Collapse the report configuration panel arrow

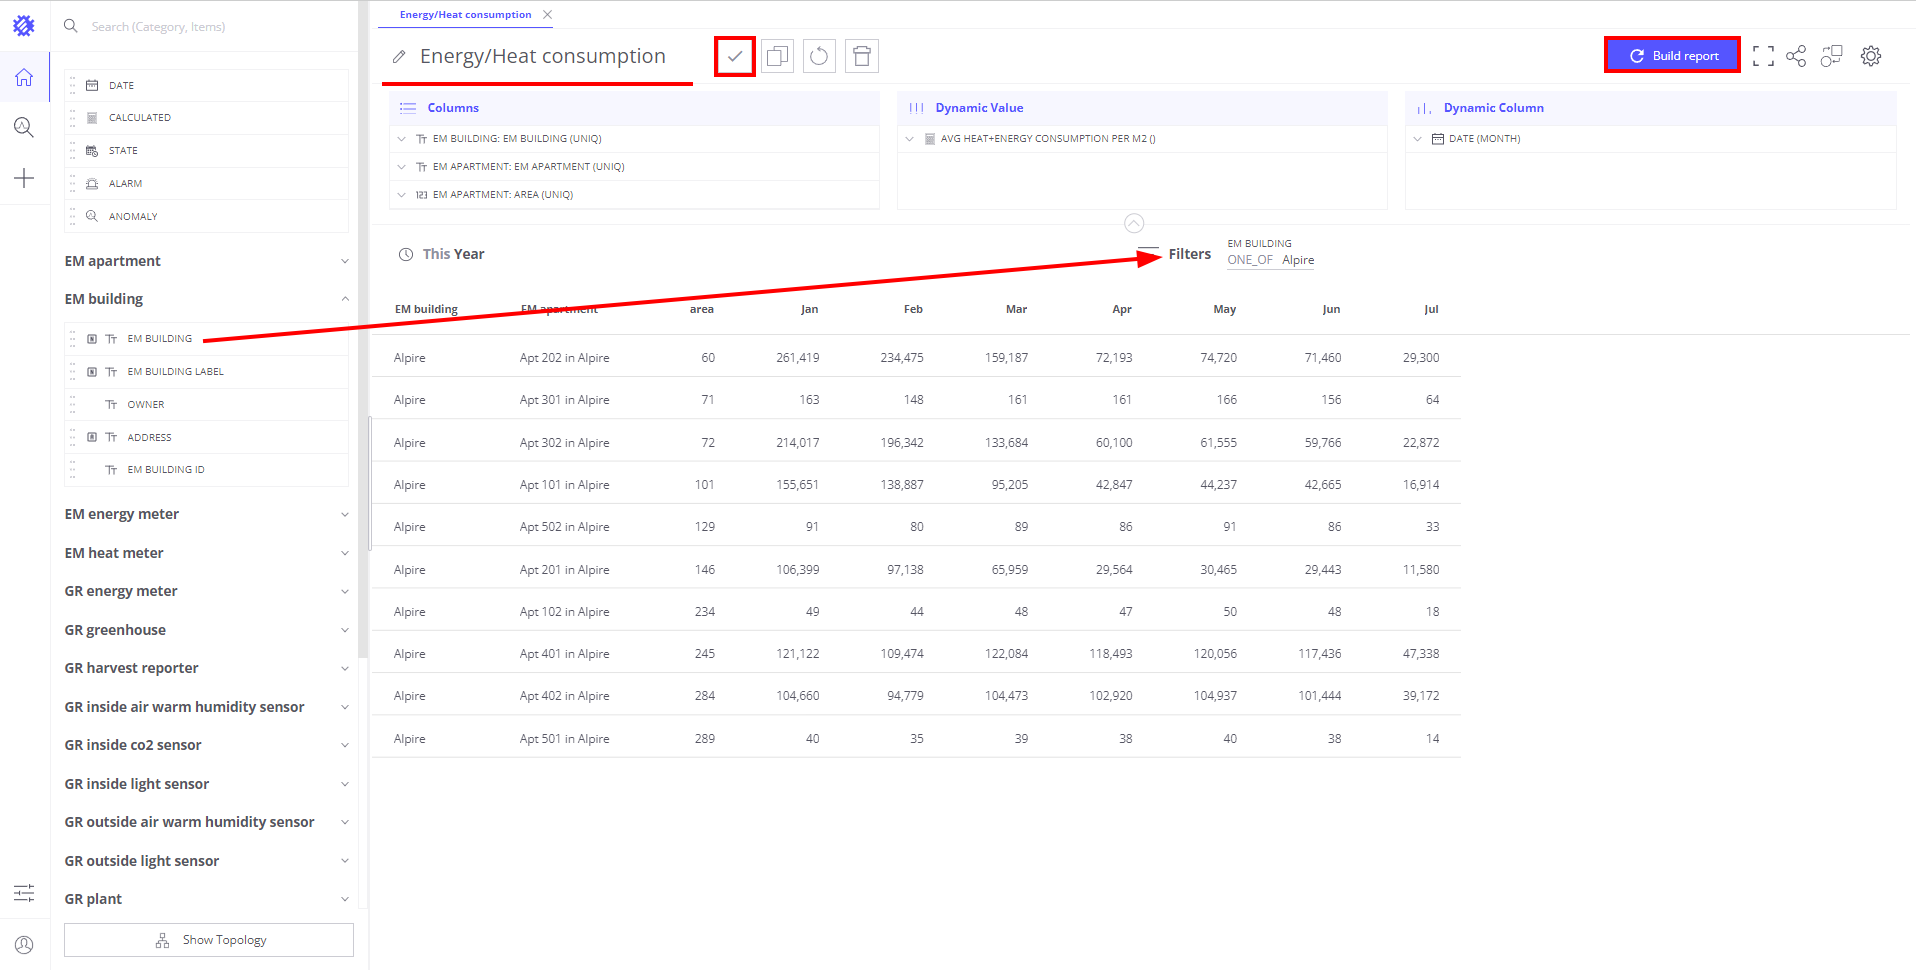[1134, 223]
